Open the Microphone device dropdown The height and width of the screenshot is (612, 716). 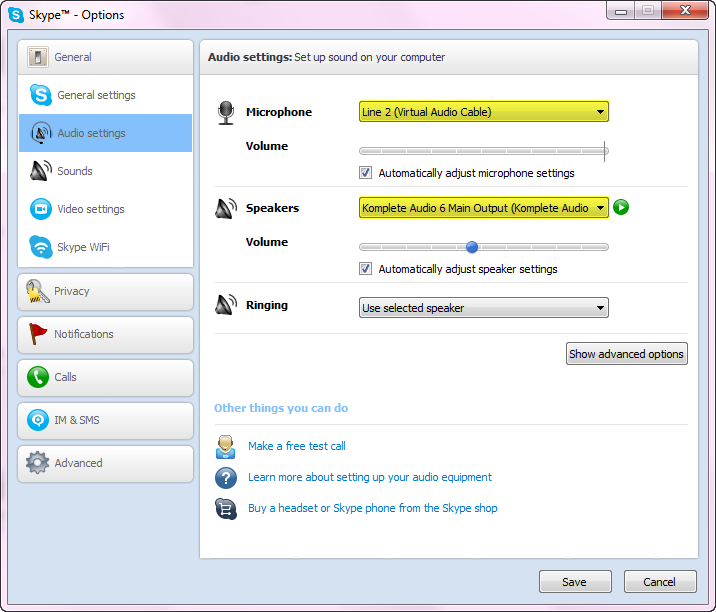click(x=484, y=112)
